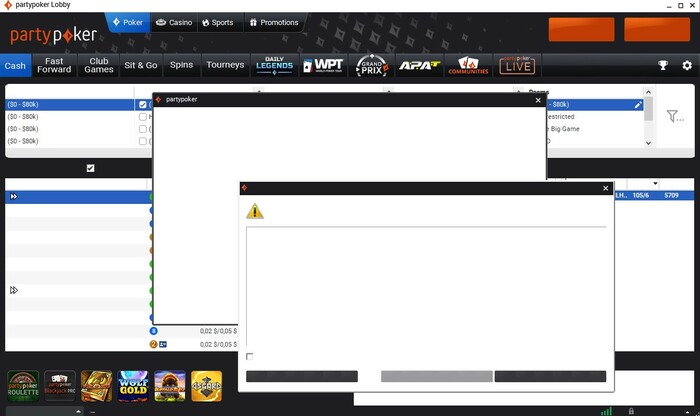The height and width of the screenshot is (416, 700).
Task: Launch the partypoker Blackjack Pro game
Action: (60, 386)
